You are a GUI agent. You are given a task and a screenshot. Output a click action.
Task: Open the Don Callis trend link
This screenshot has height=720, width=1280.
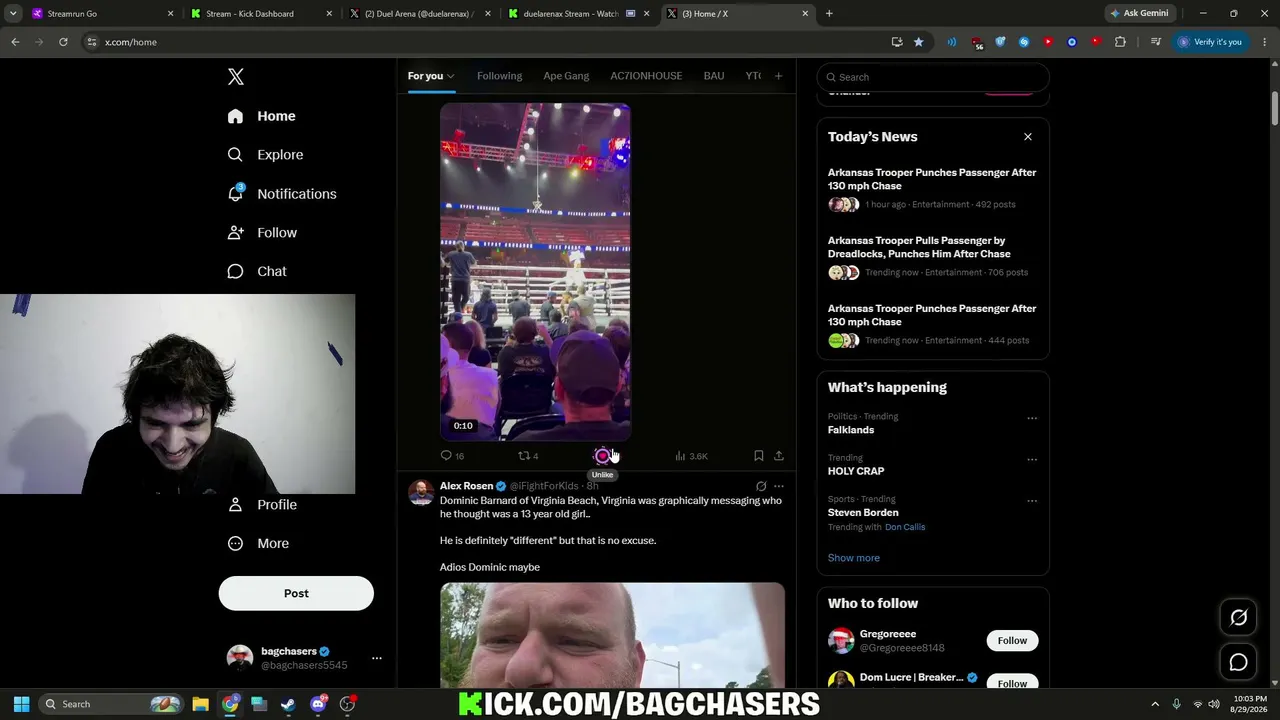pyautogui.click(x=905, y=527)
